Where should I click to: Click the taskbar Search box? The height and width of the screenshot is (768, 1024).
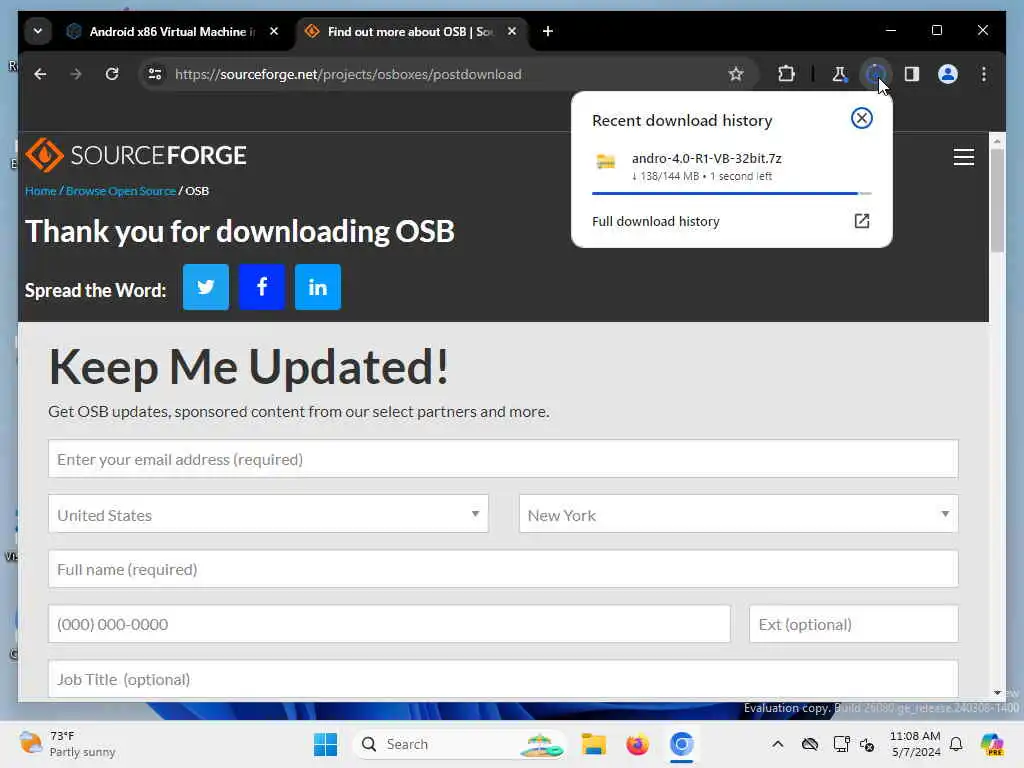pyautogui.click(x=458, y=744)
